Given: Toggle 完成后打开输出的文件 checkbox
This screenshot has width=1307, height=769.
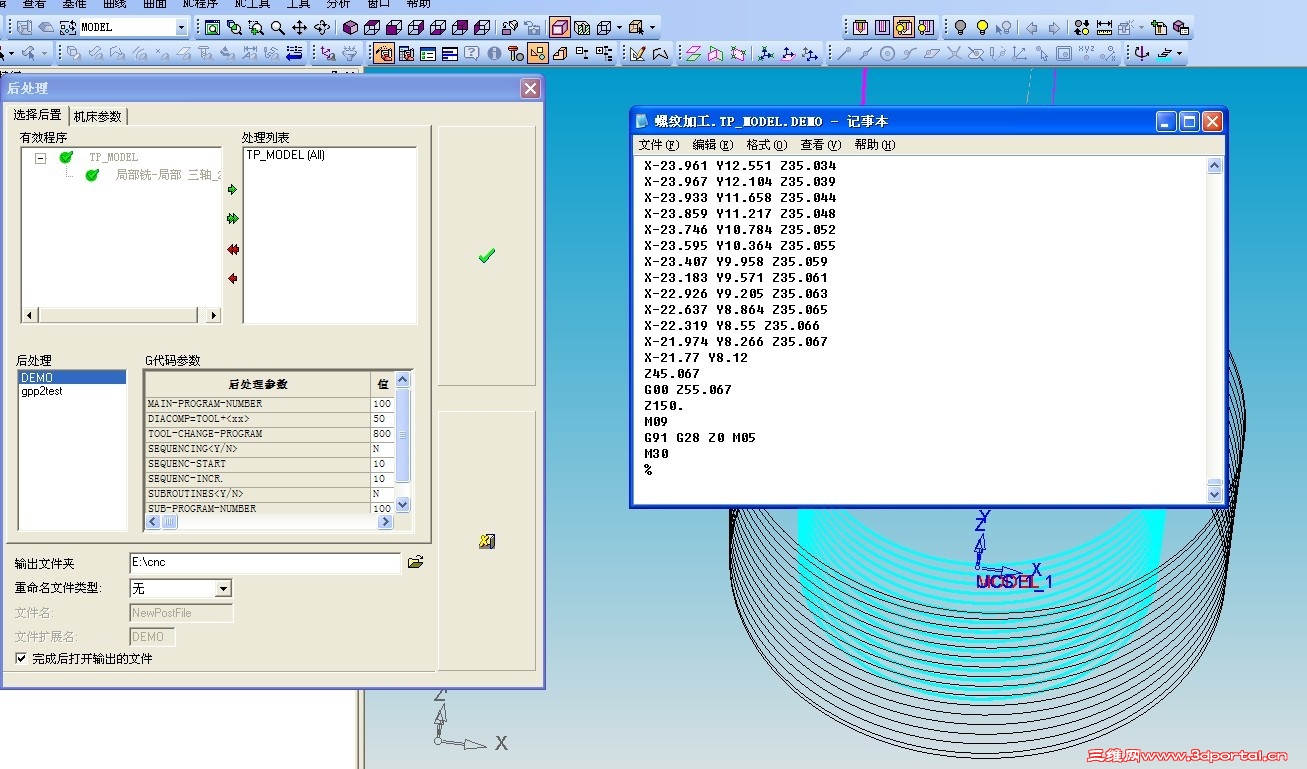Looking at the screenshot, I should click(22, 659).
